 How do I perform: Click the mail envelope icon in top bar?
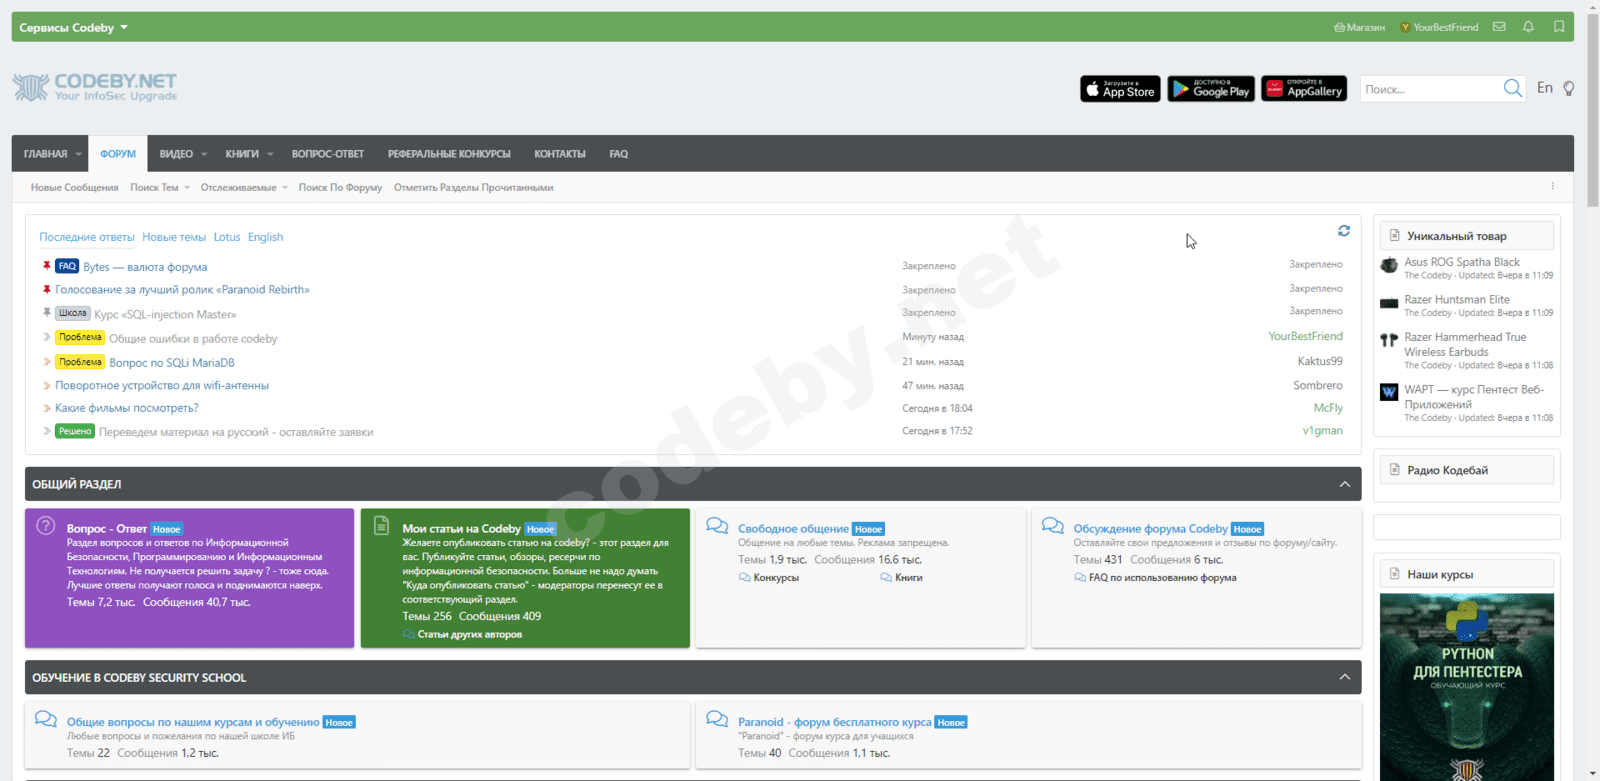[x=1499, y=27]
